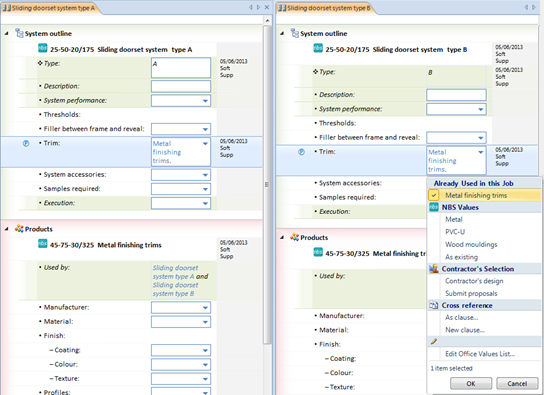Click Products icon in type A pane
Screen dimensions: 544x395
click(19, 229)
